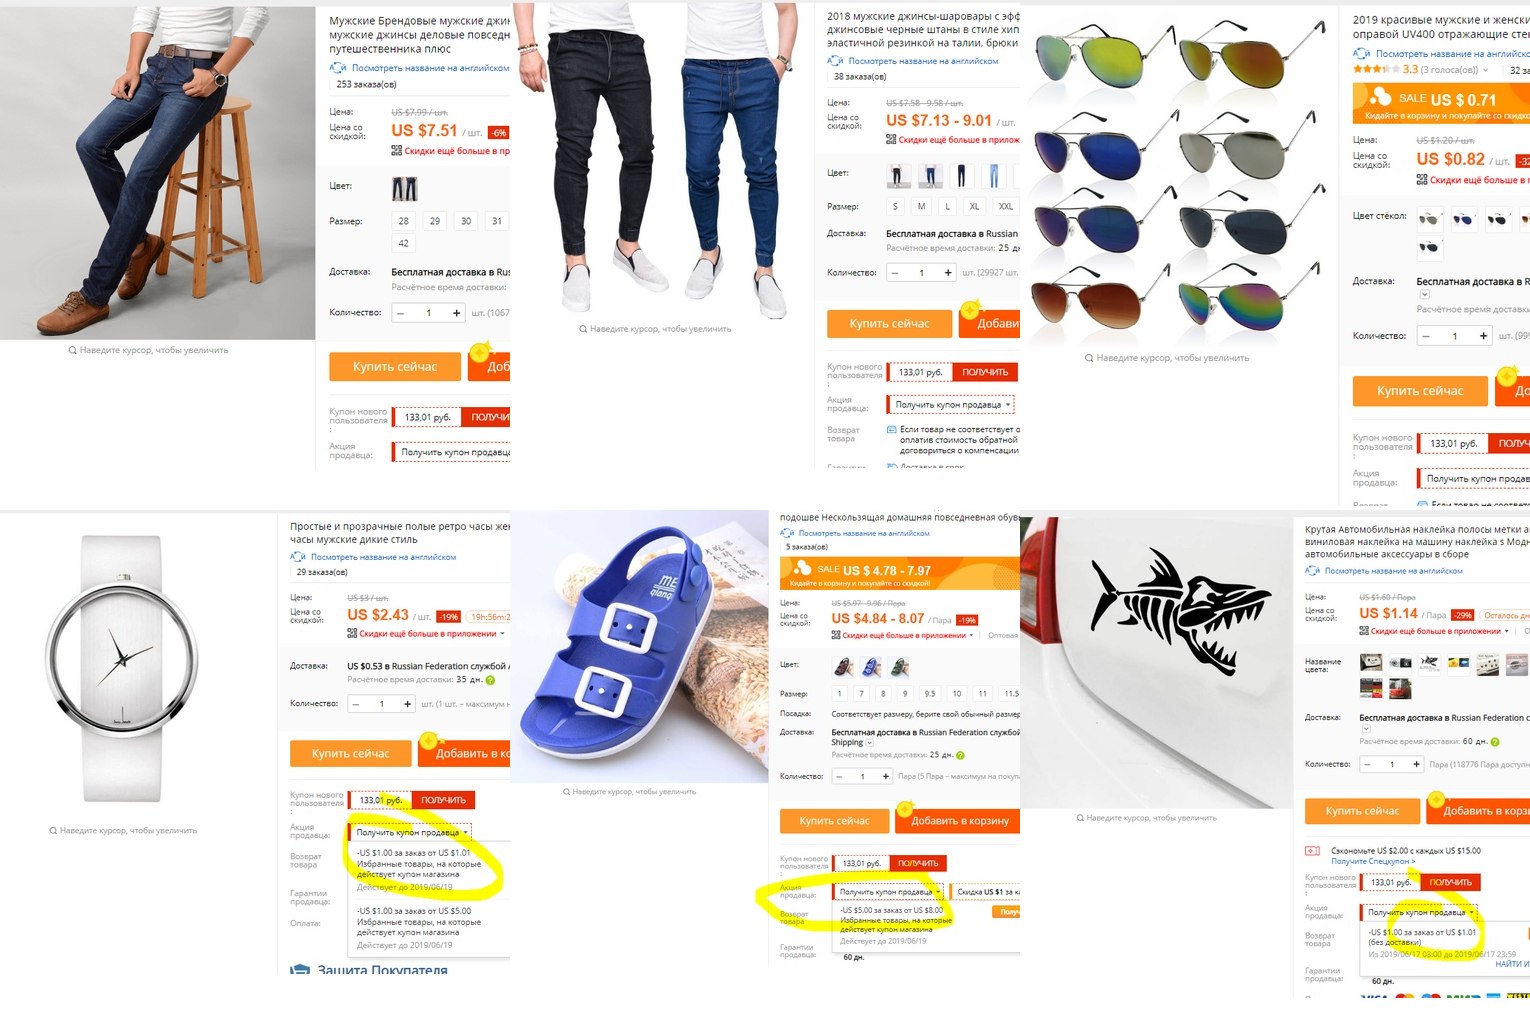Pick sandal size 9.5
Screen dimensions: 1530x1020
tap(930, 693)
